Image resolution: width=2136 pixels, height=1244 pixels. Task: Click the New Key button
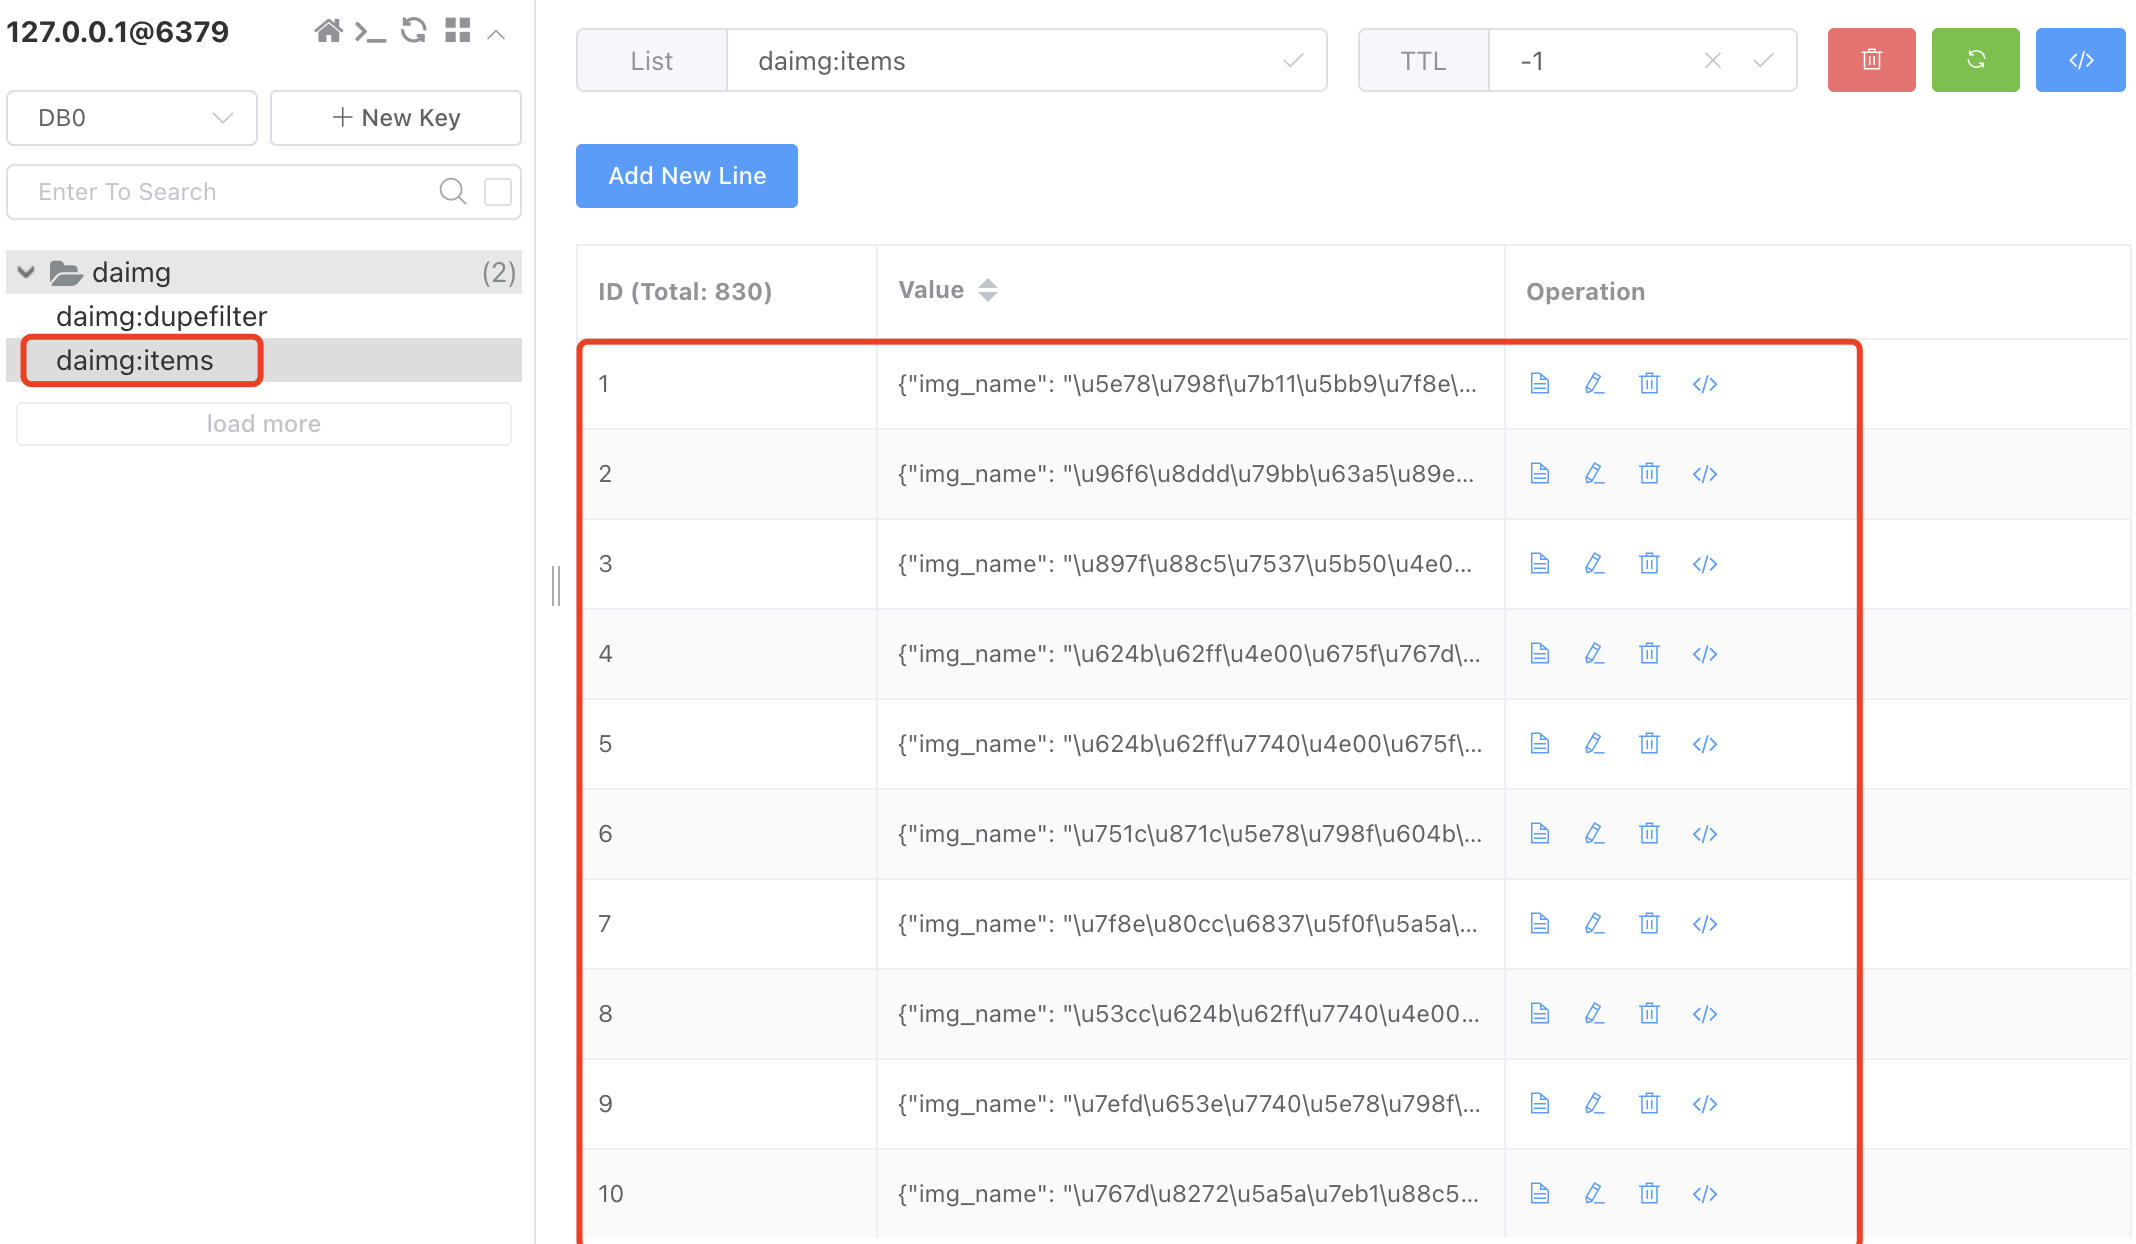click(x=396, y=118)
